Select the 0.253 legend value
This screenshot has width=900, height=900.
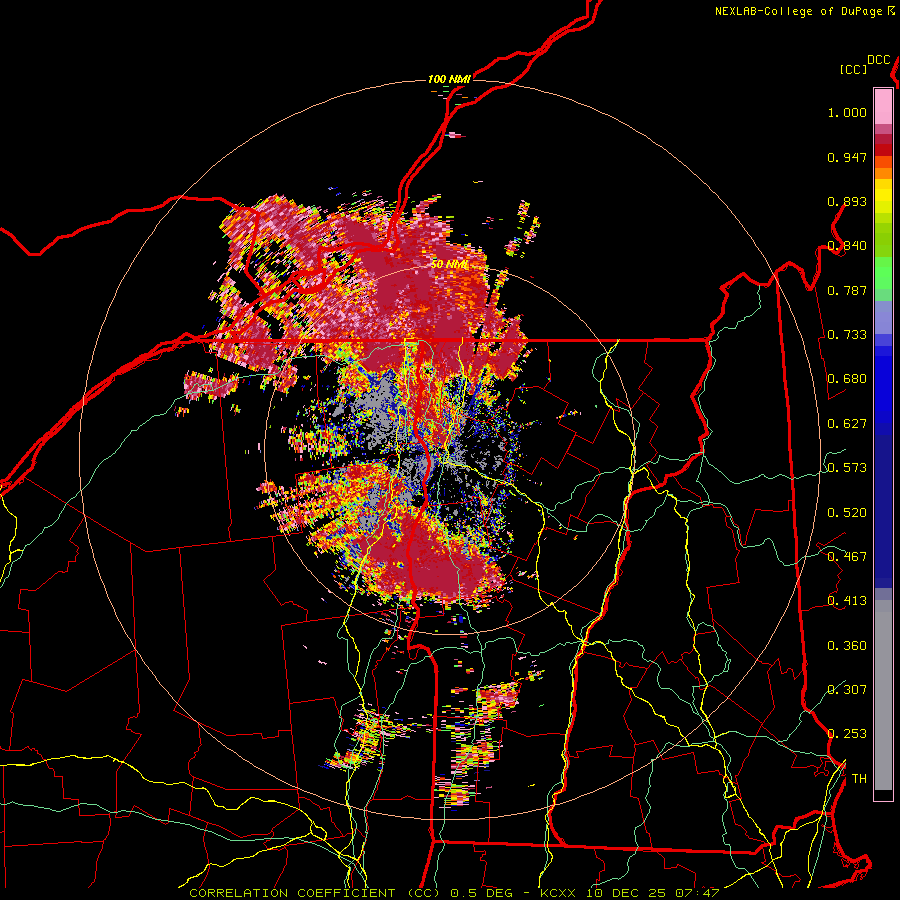[847, 734]
